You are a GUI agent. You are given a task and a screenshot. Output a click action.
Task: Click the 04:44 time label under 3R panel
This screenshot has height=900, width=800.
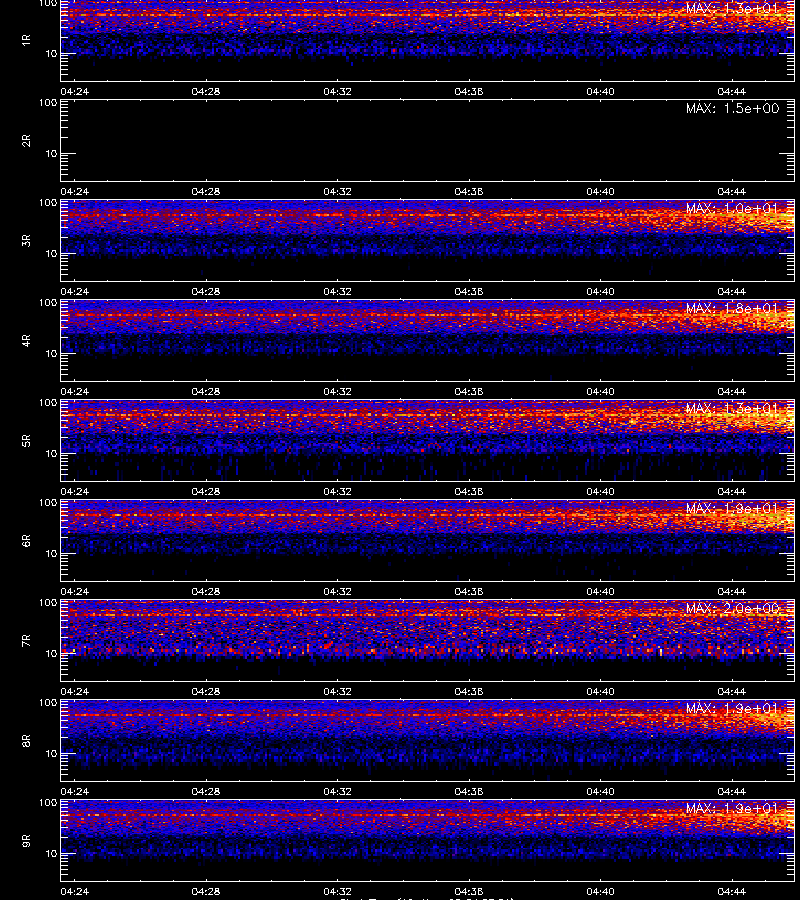coord(732,292)
